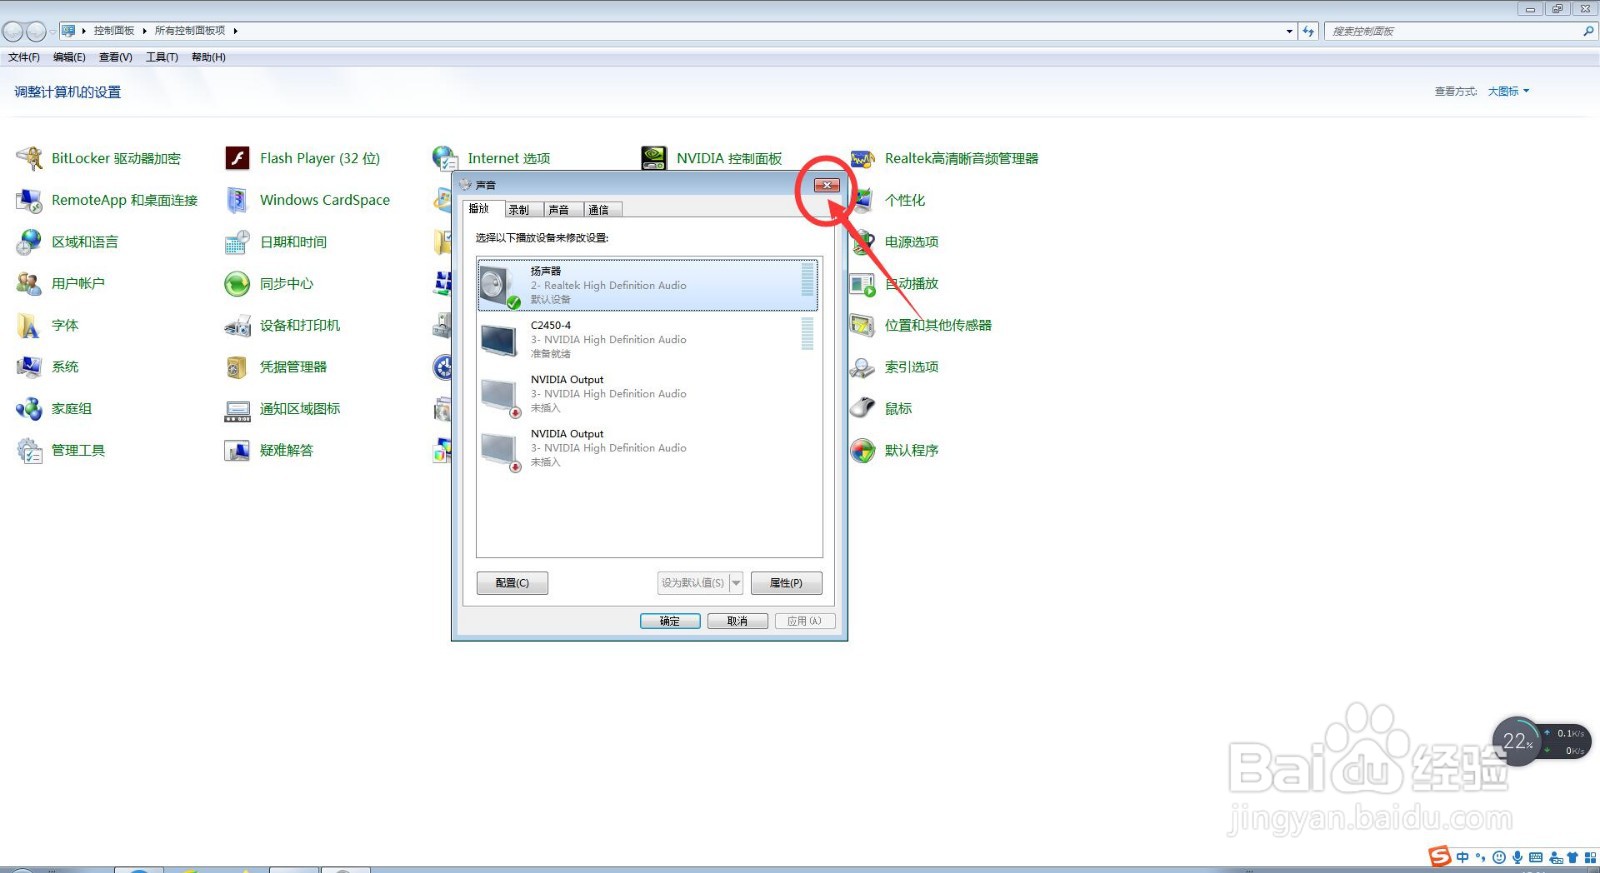Click the address bar refresh button
This screenshot has width=1600, height=873.
(x=1308, y=31)
